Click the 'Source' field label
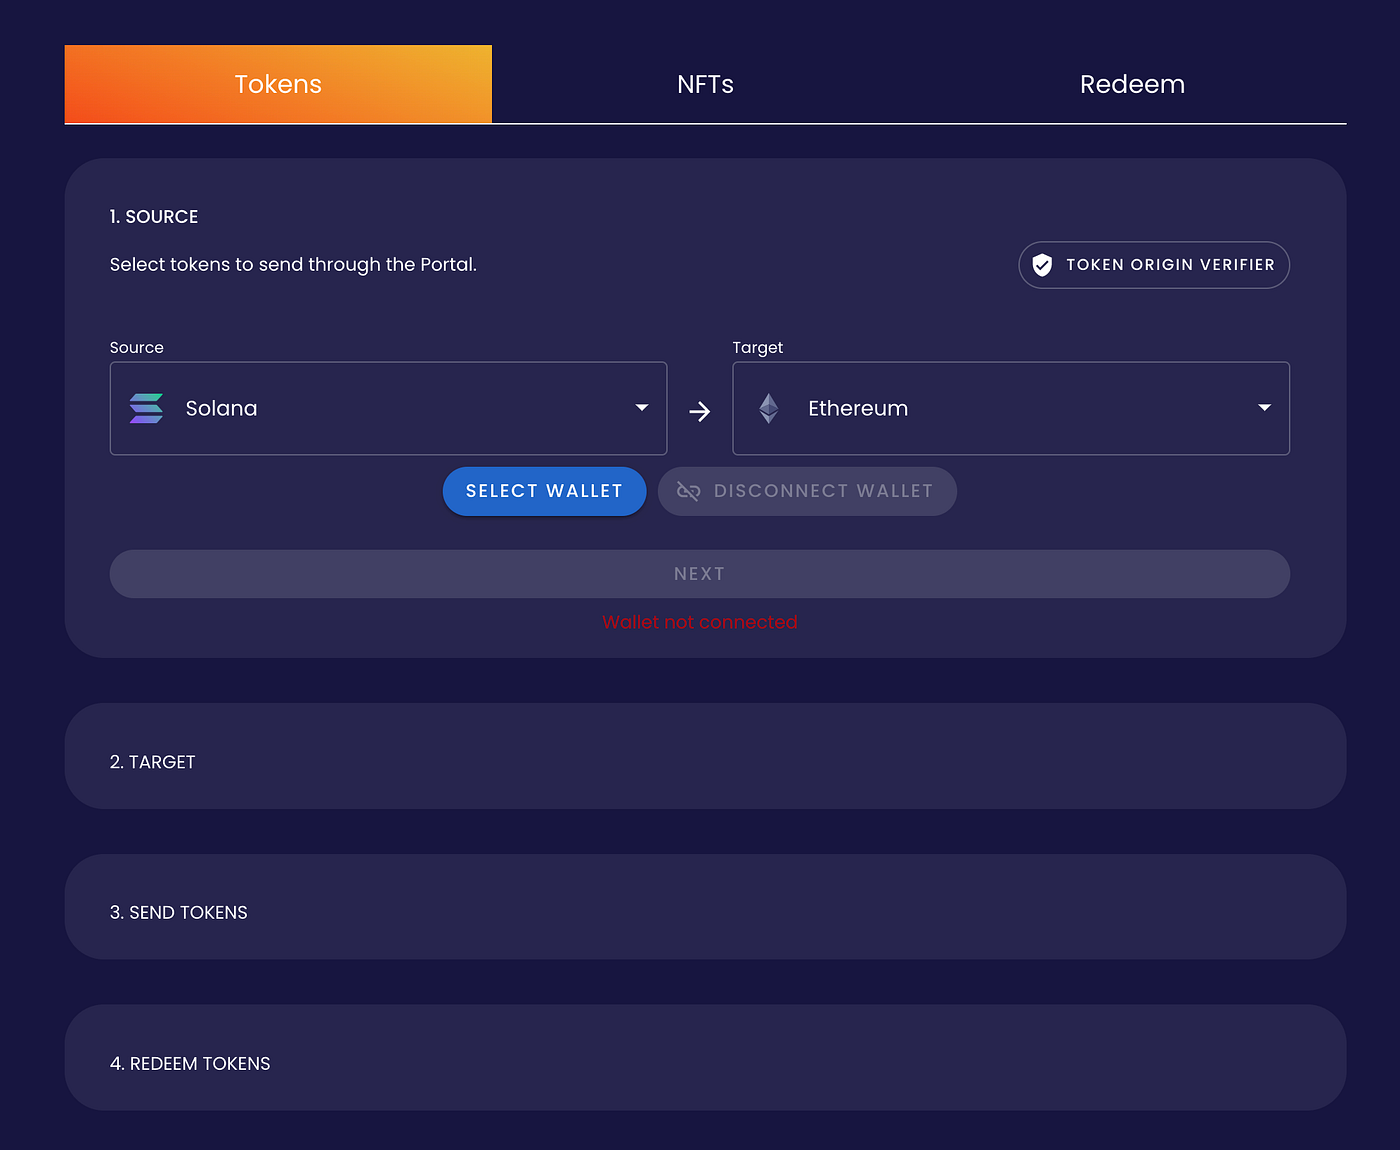 137,348
